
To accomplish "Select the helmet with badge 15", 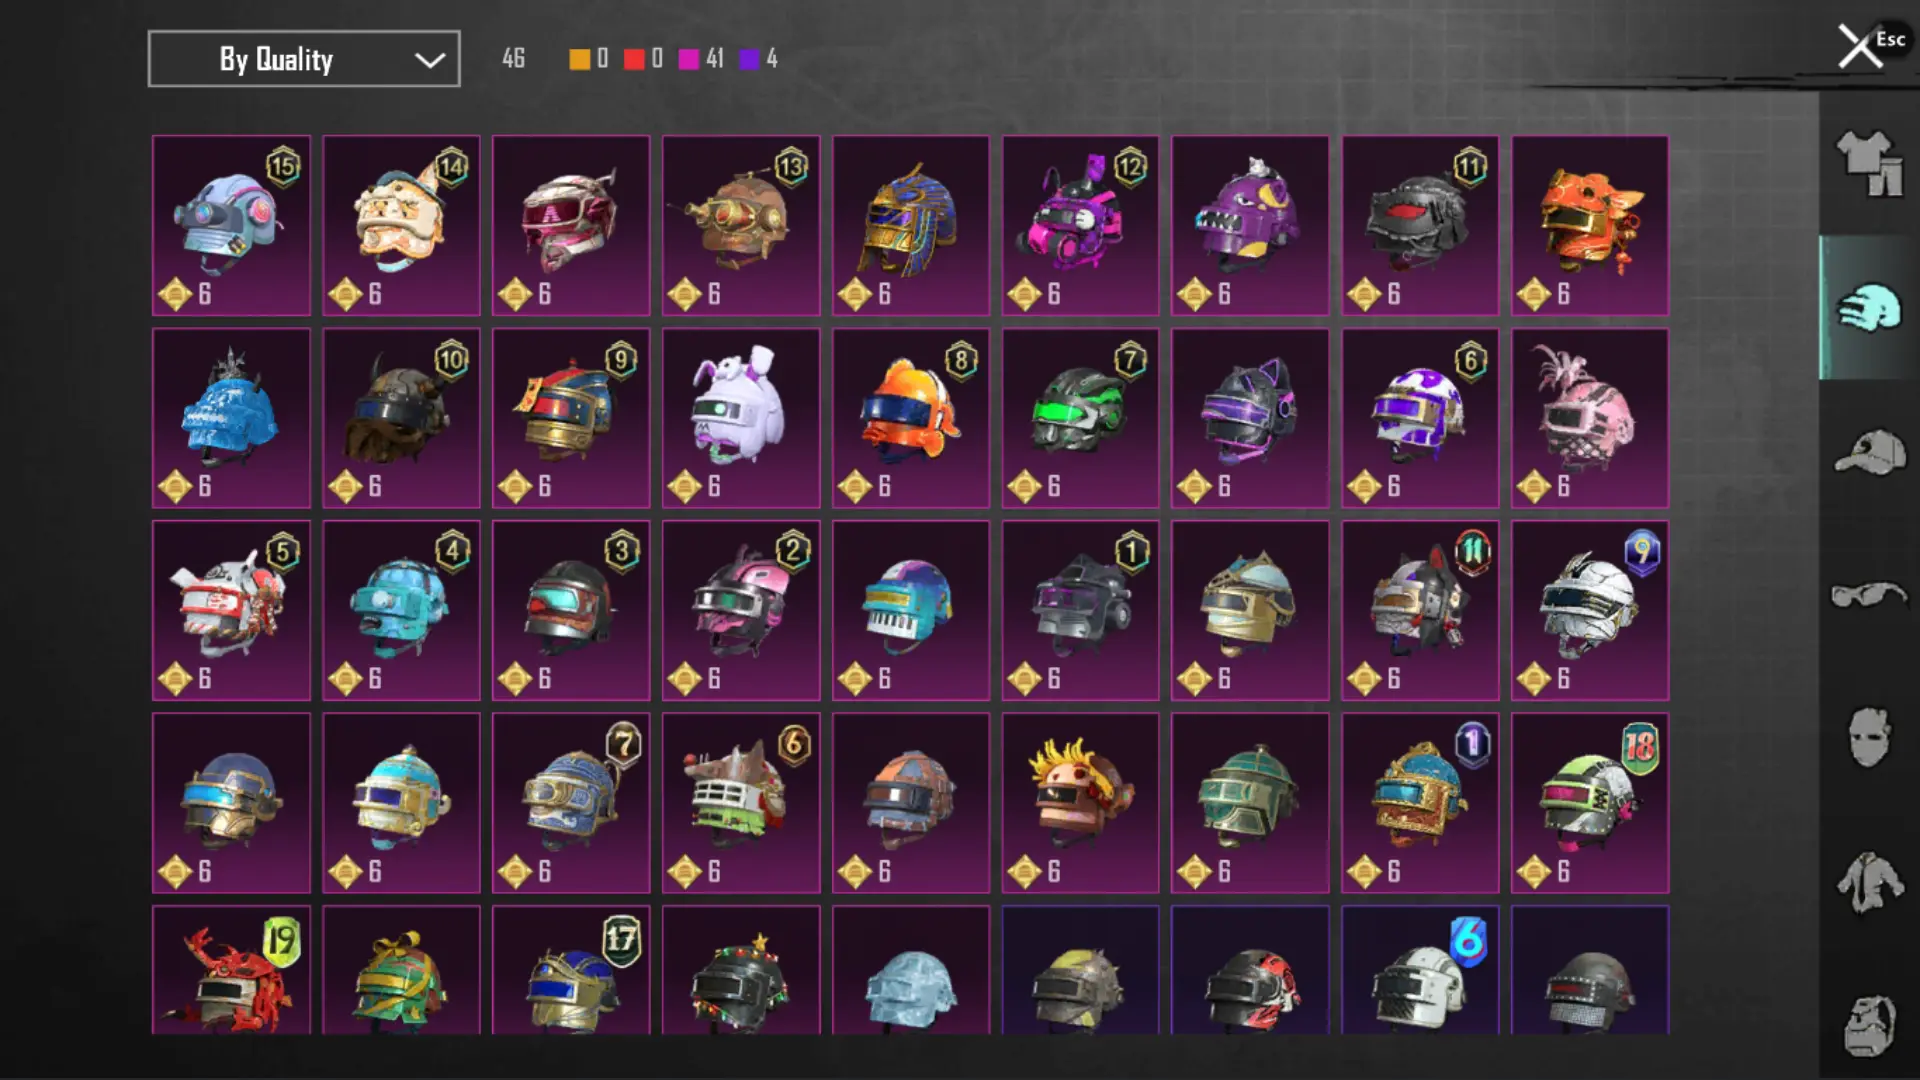I will tap(231, 226).
